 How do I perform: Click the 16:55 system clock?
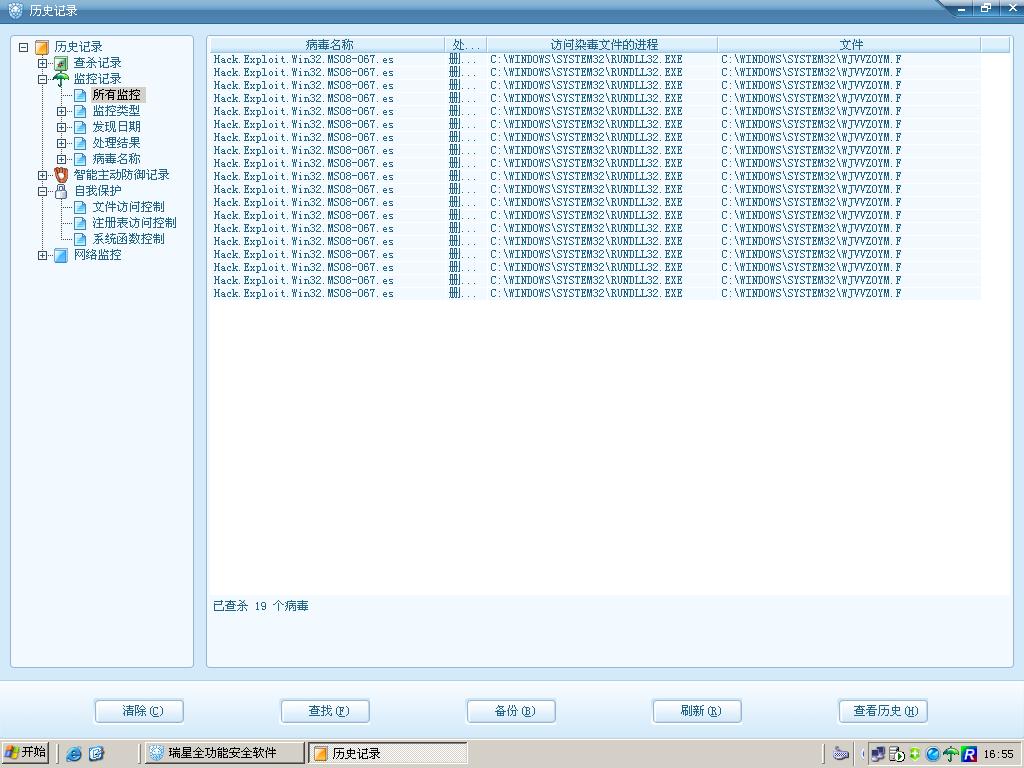coord(999,754)
